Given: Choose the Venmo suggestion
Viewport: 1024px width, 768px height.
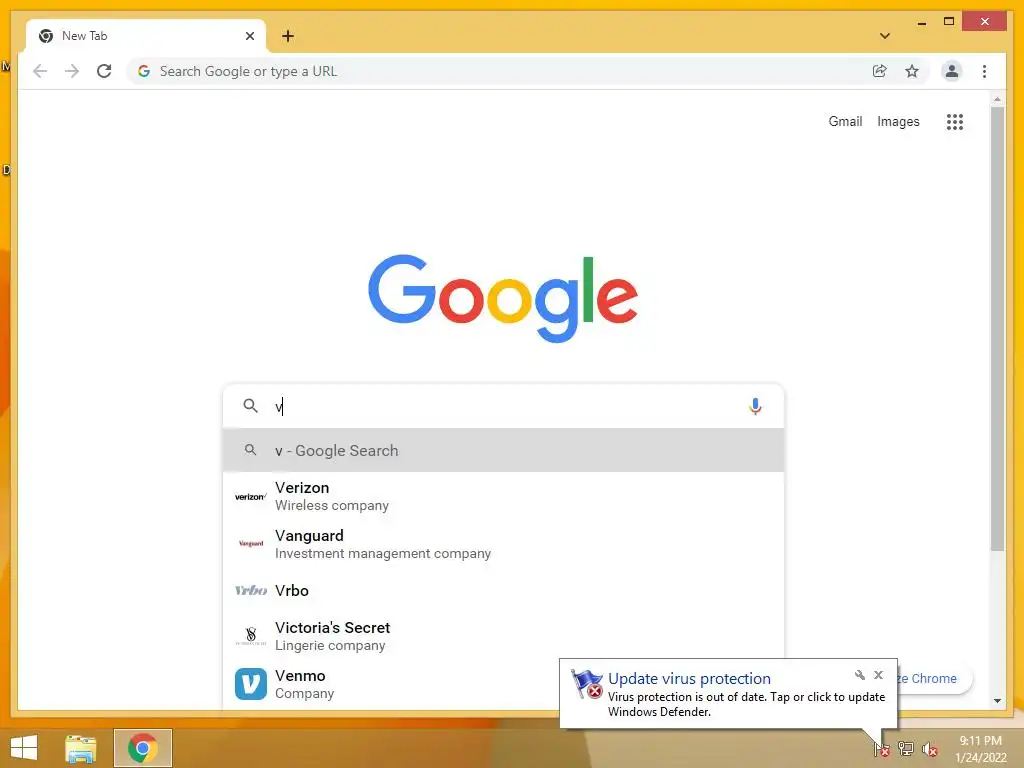Looking at the screenshot, I should coord(504,684).
